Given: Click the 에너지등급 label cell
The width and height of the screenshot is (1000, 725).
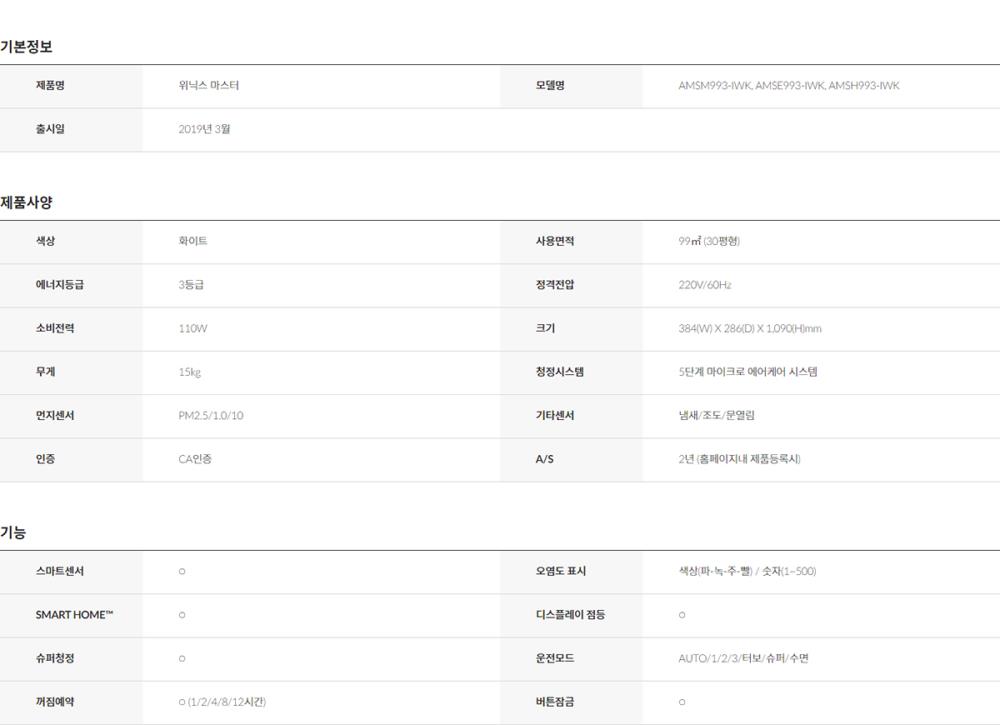Looking at the screenshot, I should tap(60, 285).
